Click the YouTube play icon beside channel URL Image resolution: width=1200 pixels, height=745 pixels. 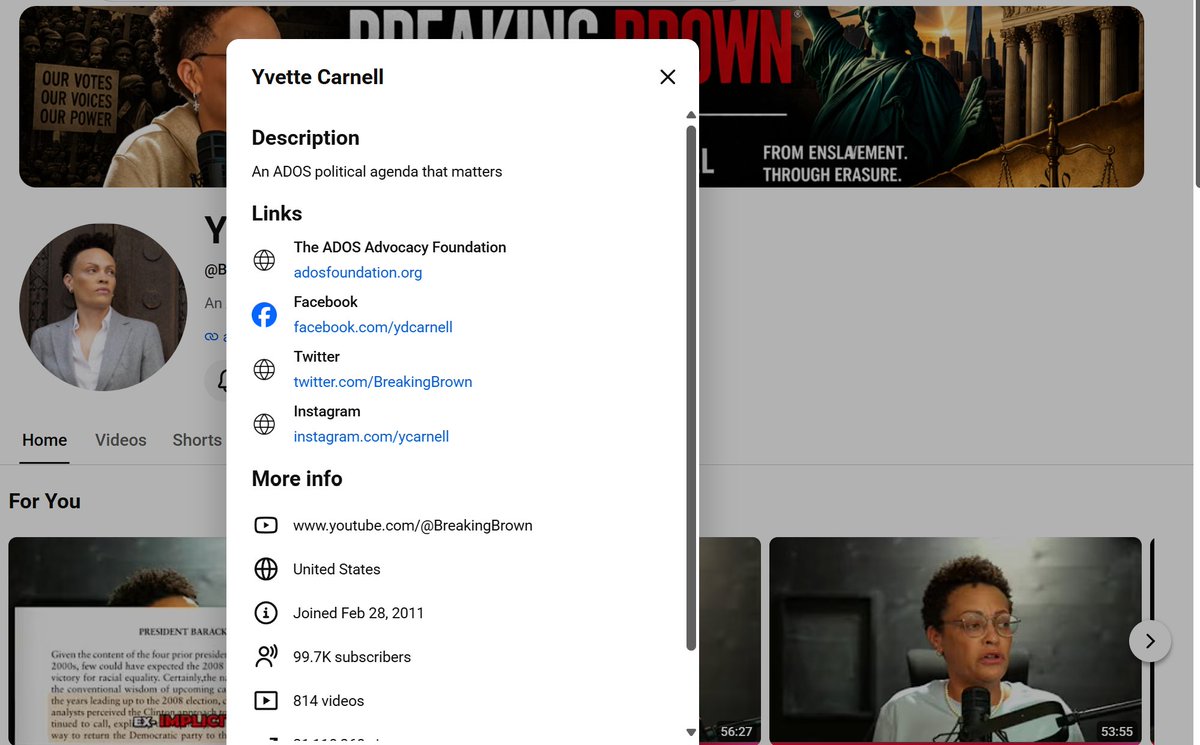266,525
